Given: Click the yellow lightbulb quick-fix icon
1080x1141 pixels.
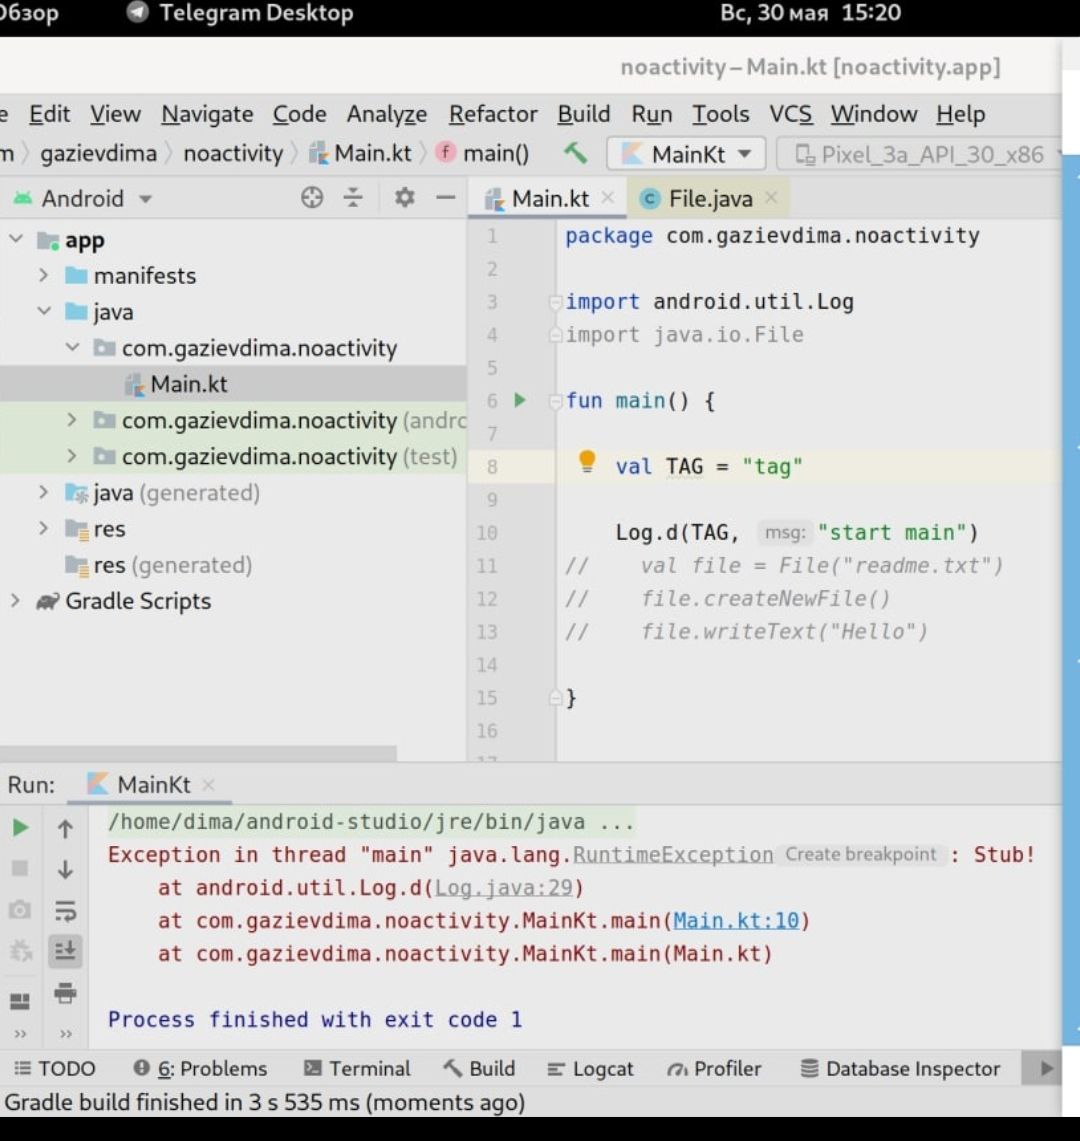Looking at the screenshot, I should click(x=587, y=462).
